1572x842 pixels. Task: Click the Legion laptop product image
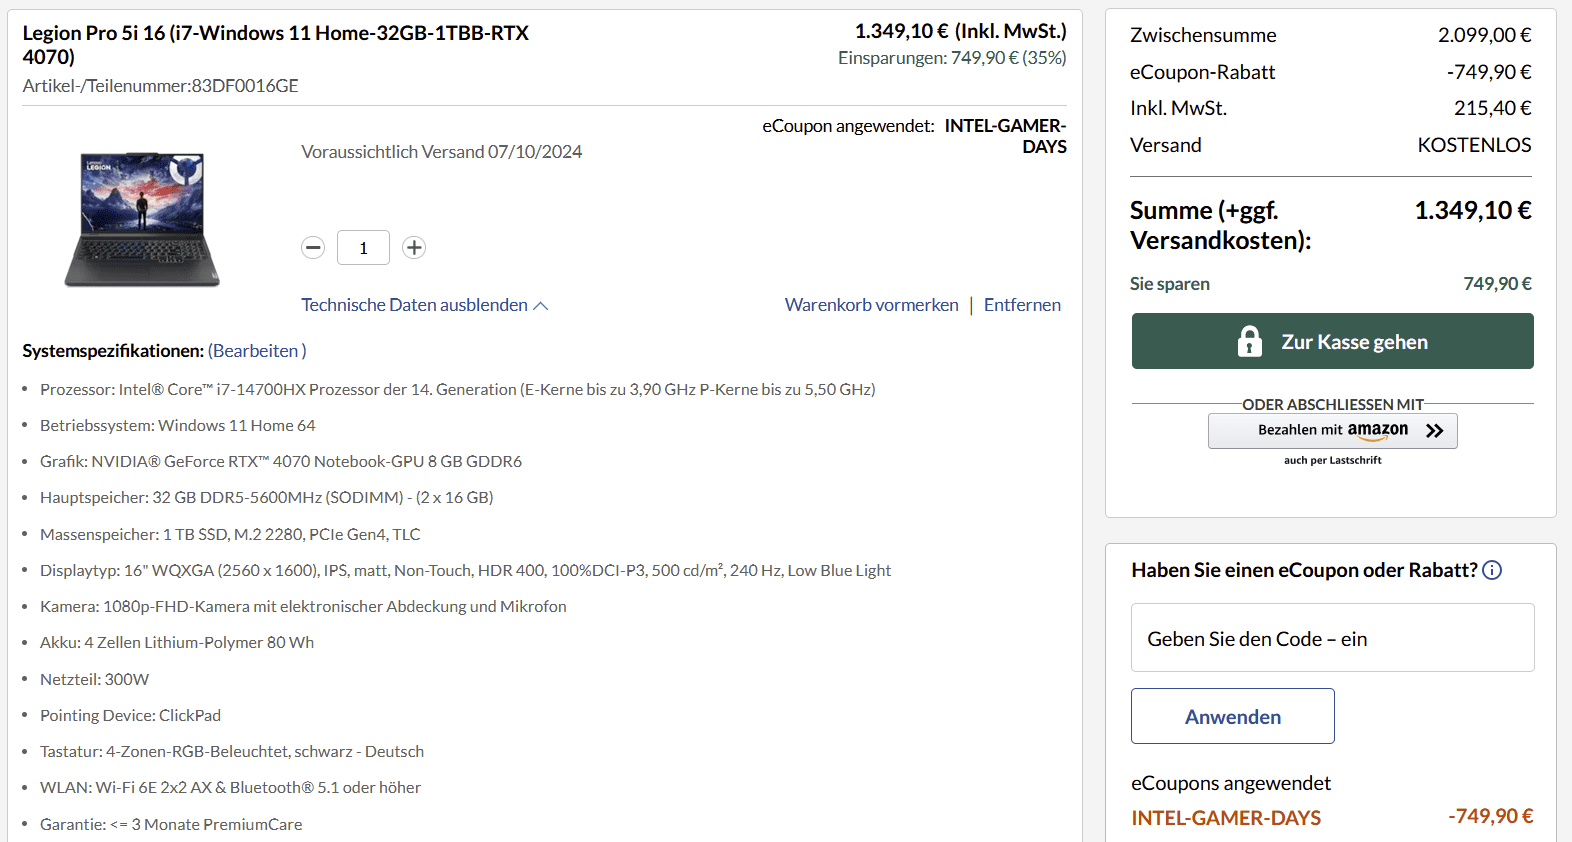point(142,219)
